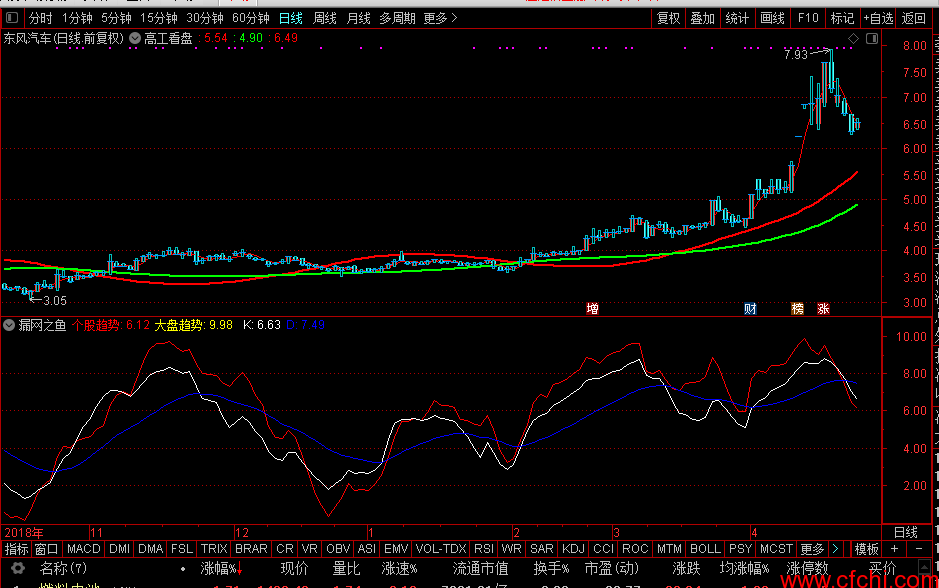Select the BRAR indicator
The width and height of the screenshot is (939, 588).
(x=252, y=548)
